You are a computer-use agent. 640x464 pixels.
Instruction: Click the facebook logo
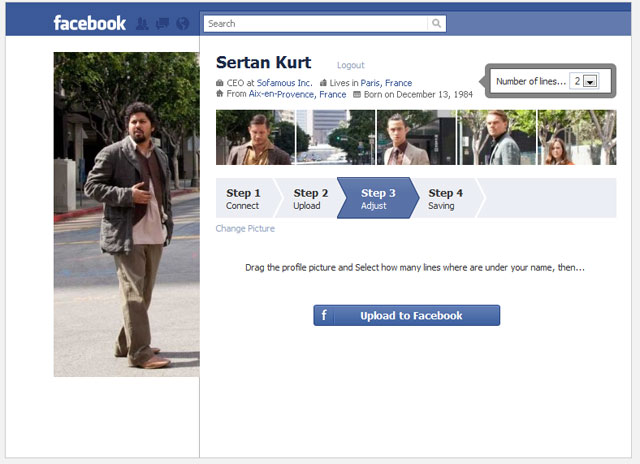click(x=89, y=23)
